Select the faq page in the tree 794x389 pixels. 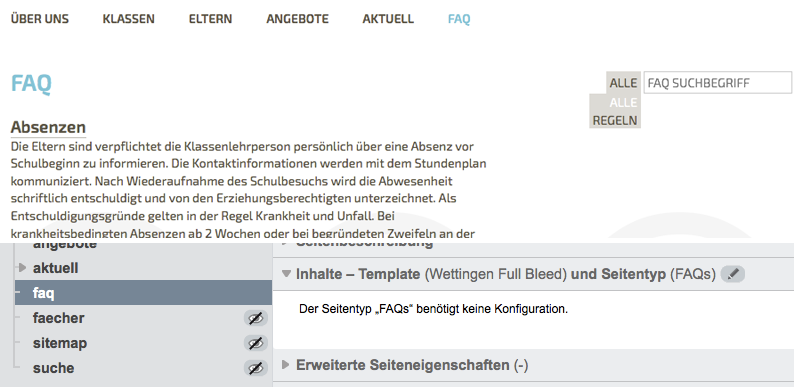click(143, 293)
